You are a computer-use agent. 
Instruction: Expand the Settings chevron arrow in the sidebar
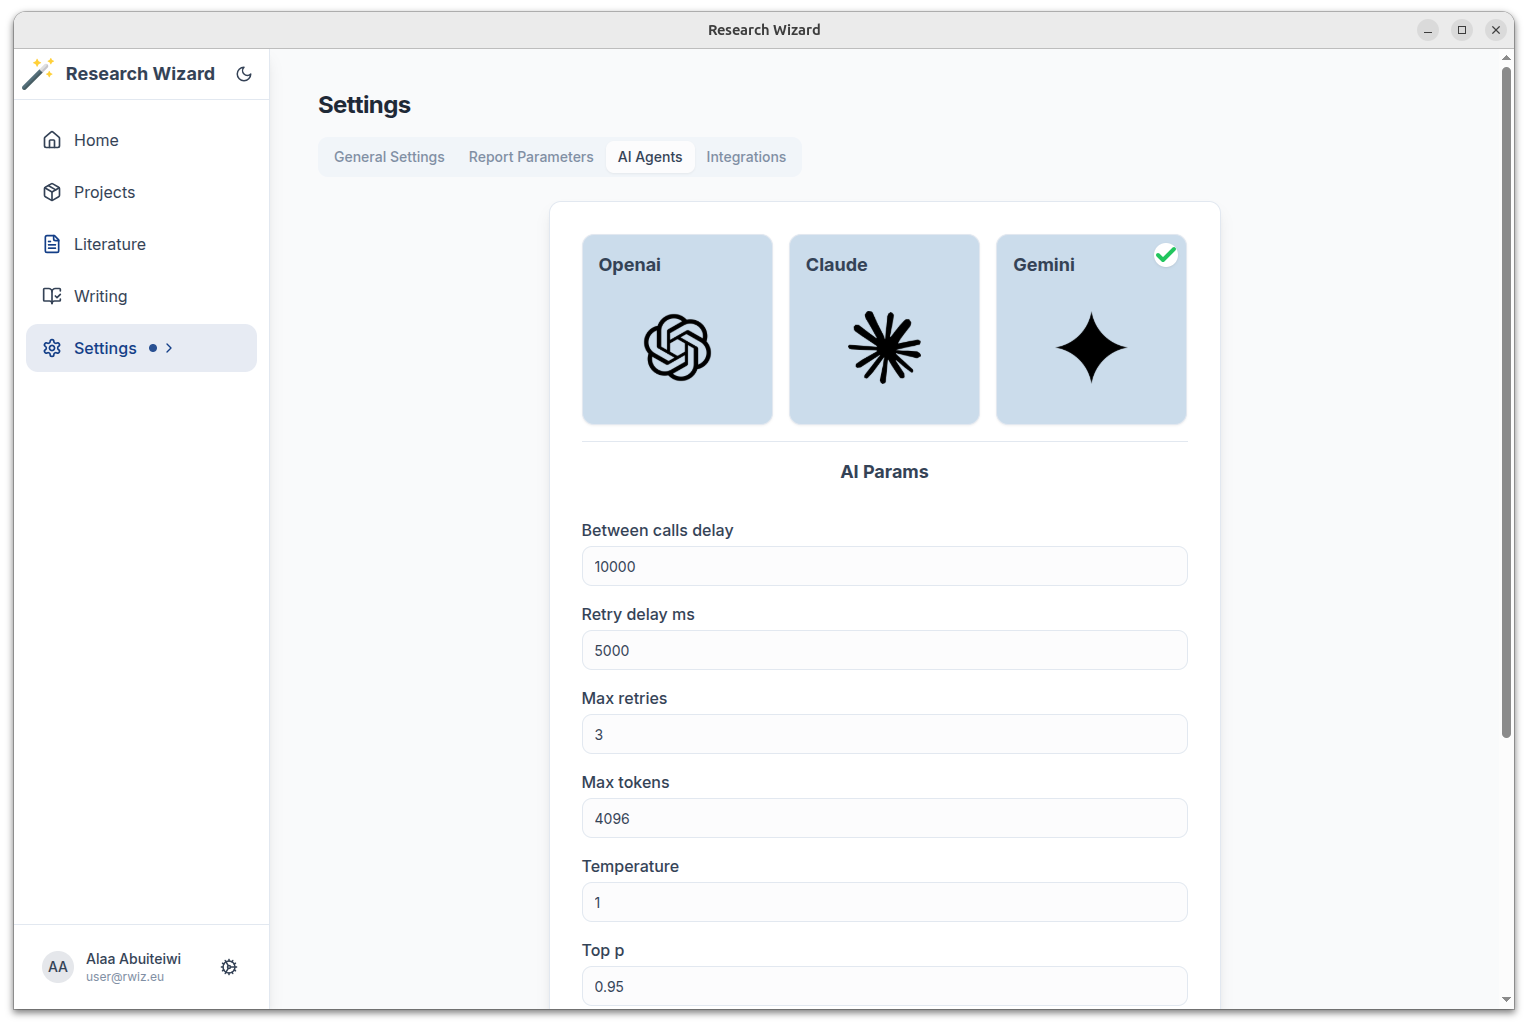[x=169, y=348]
